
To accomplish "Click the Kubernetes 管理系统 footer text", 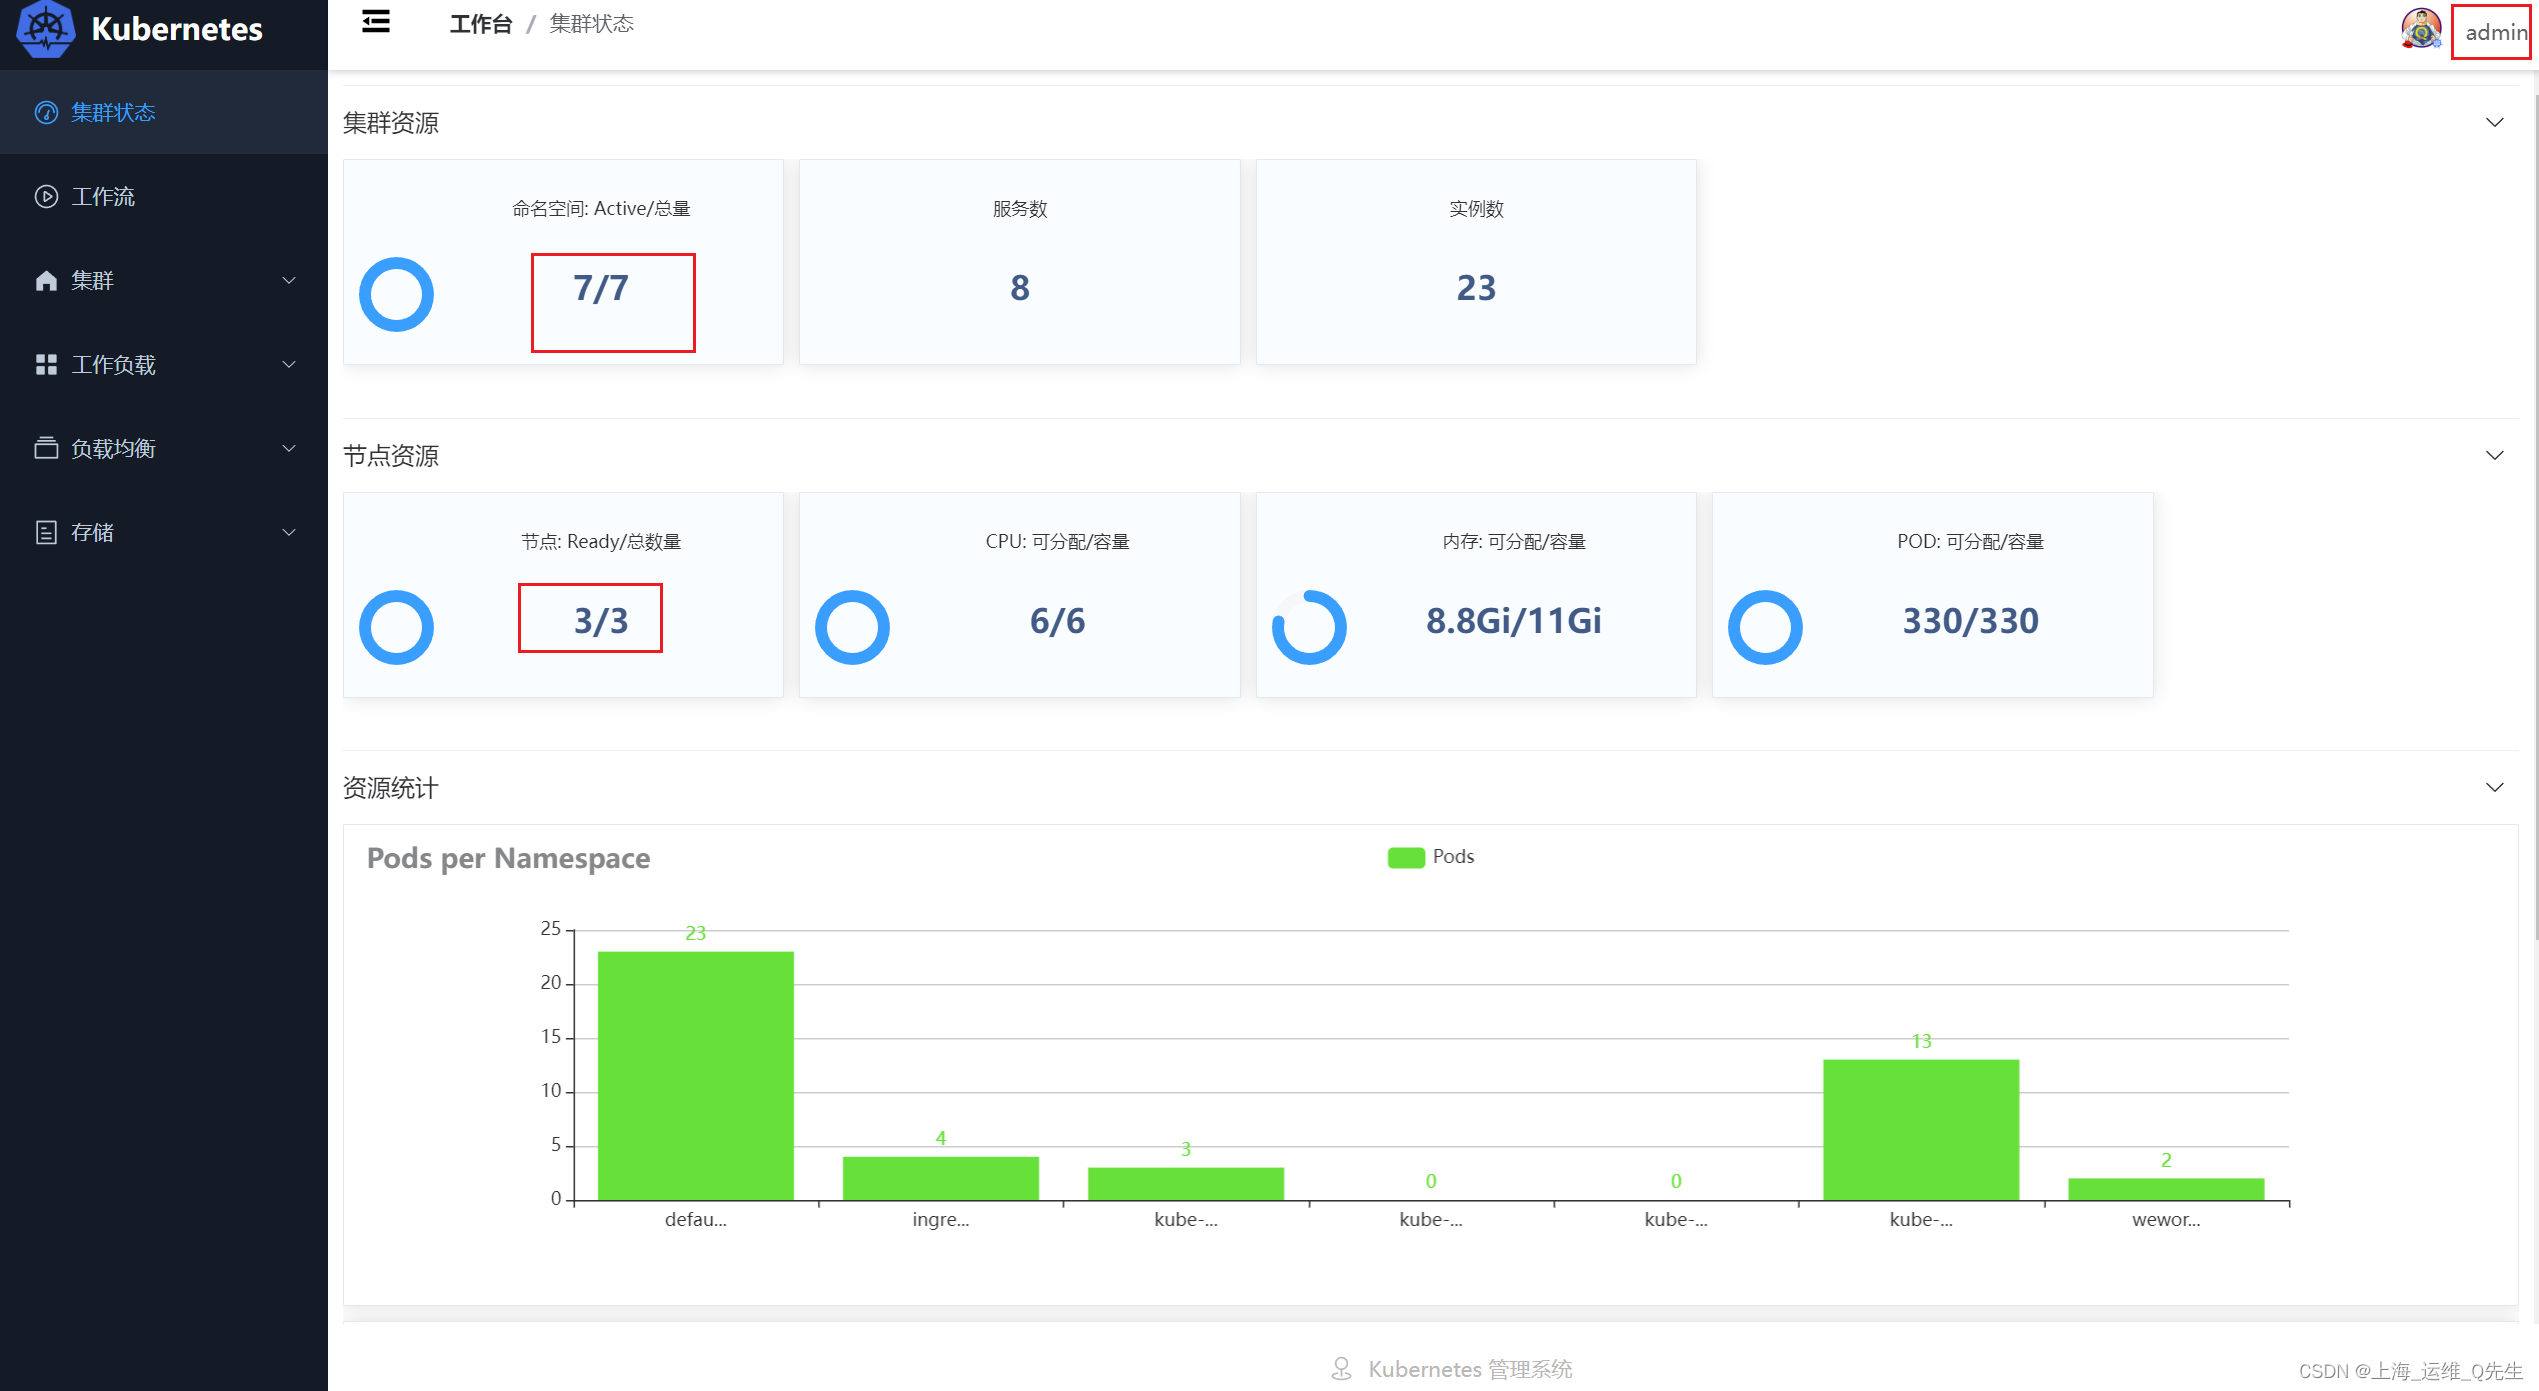I will coord(1470,1369).
